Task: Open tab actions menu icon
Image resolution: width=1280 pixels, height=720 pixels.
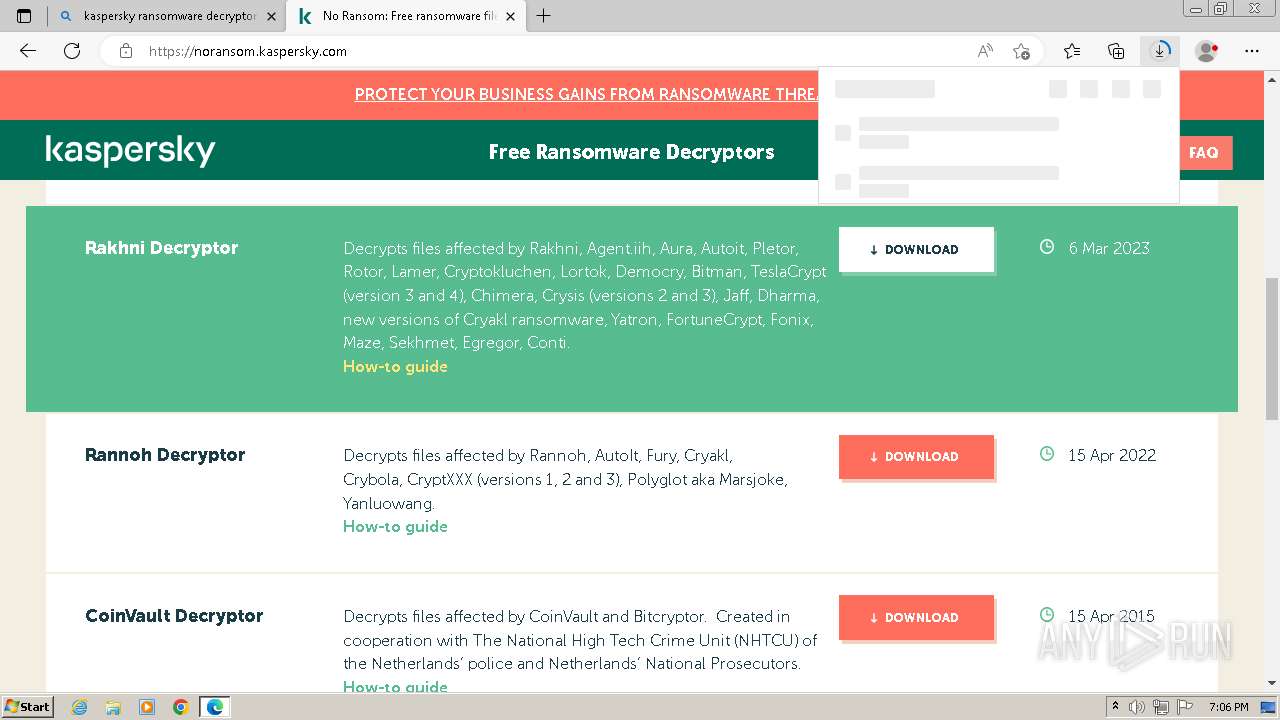Action: pyautogui.click(x=24, y=16)
